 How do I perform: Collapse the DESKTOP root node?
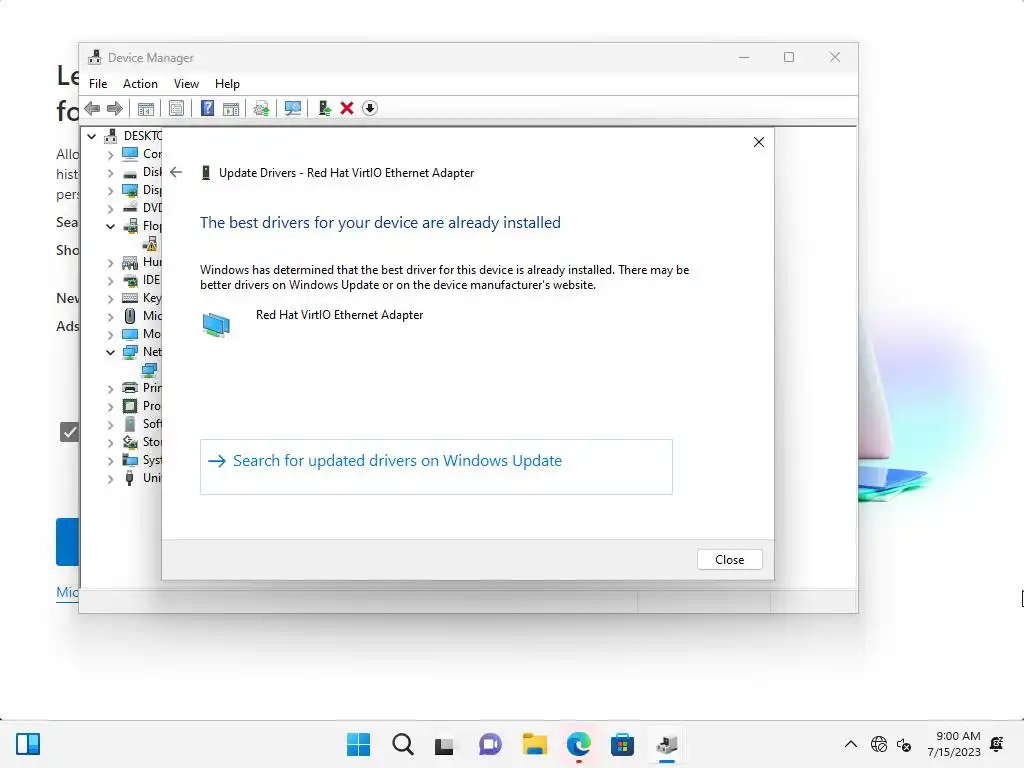(x=91, y=136)
